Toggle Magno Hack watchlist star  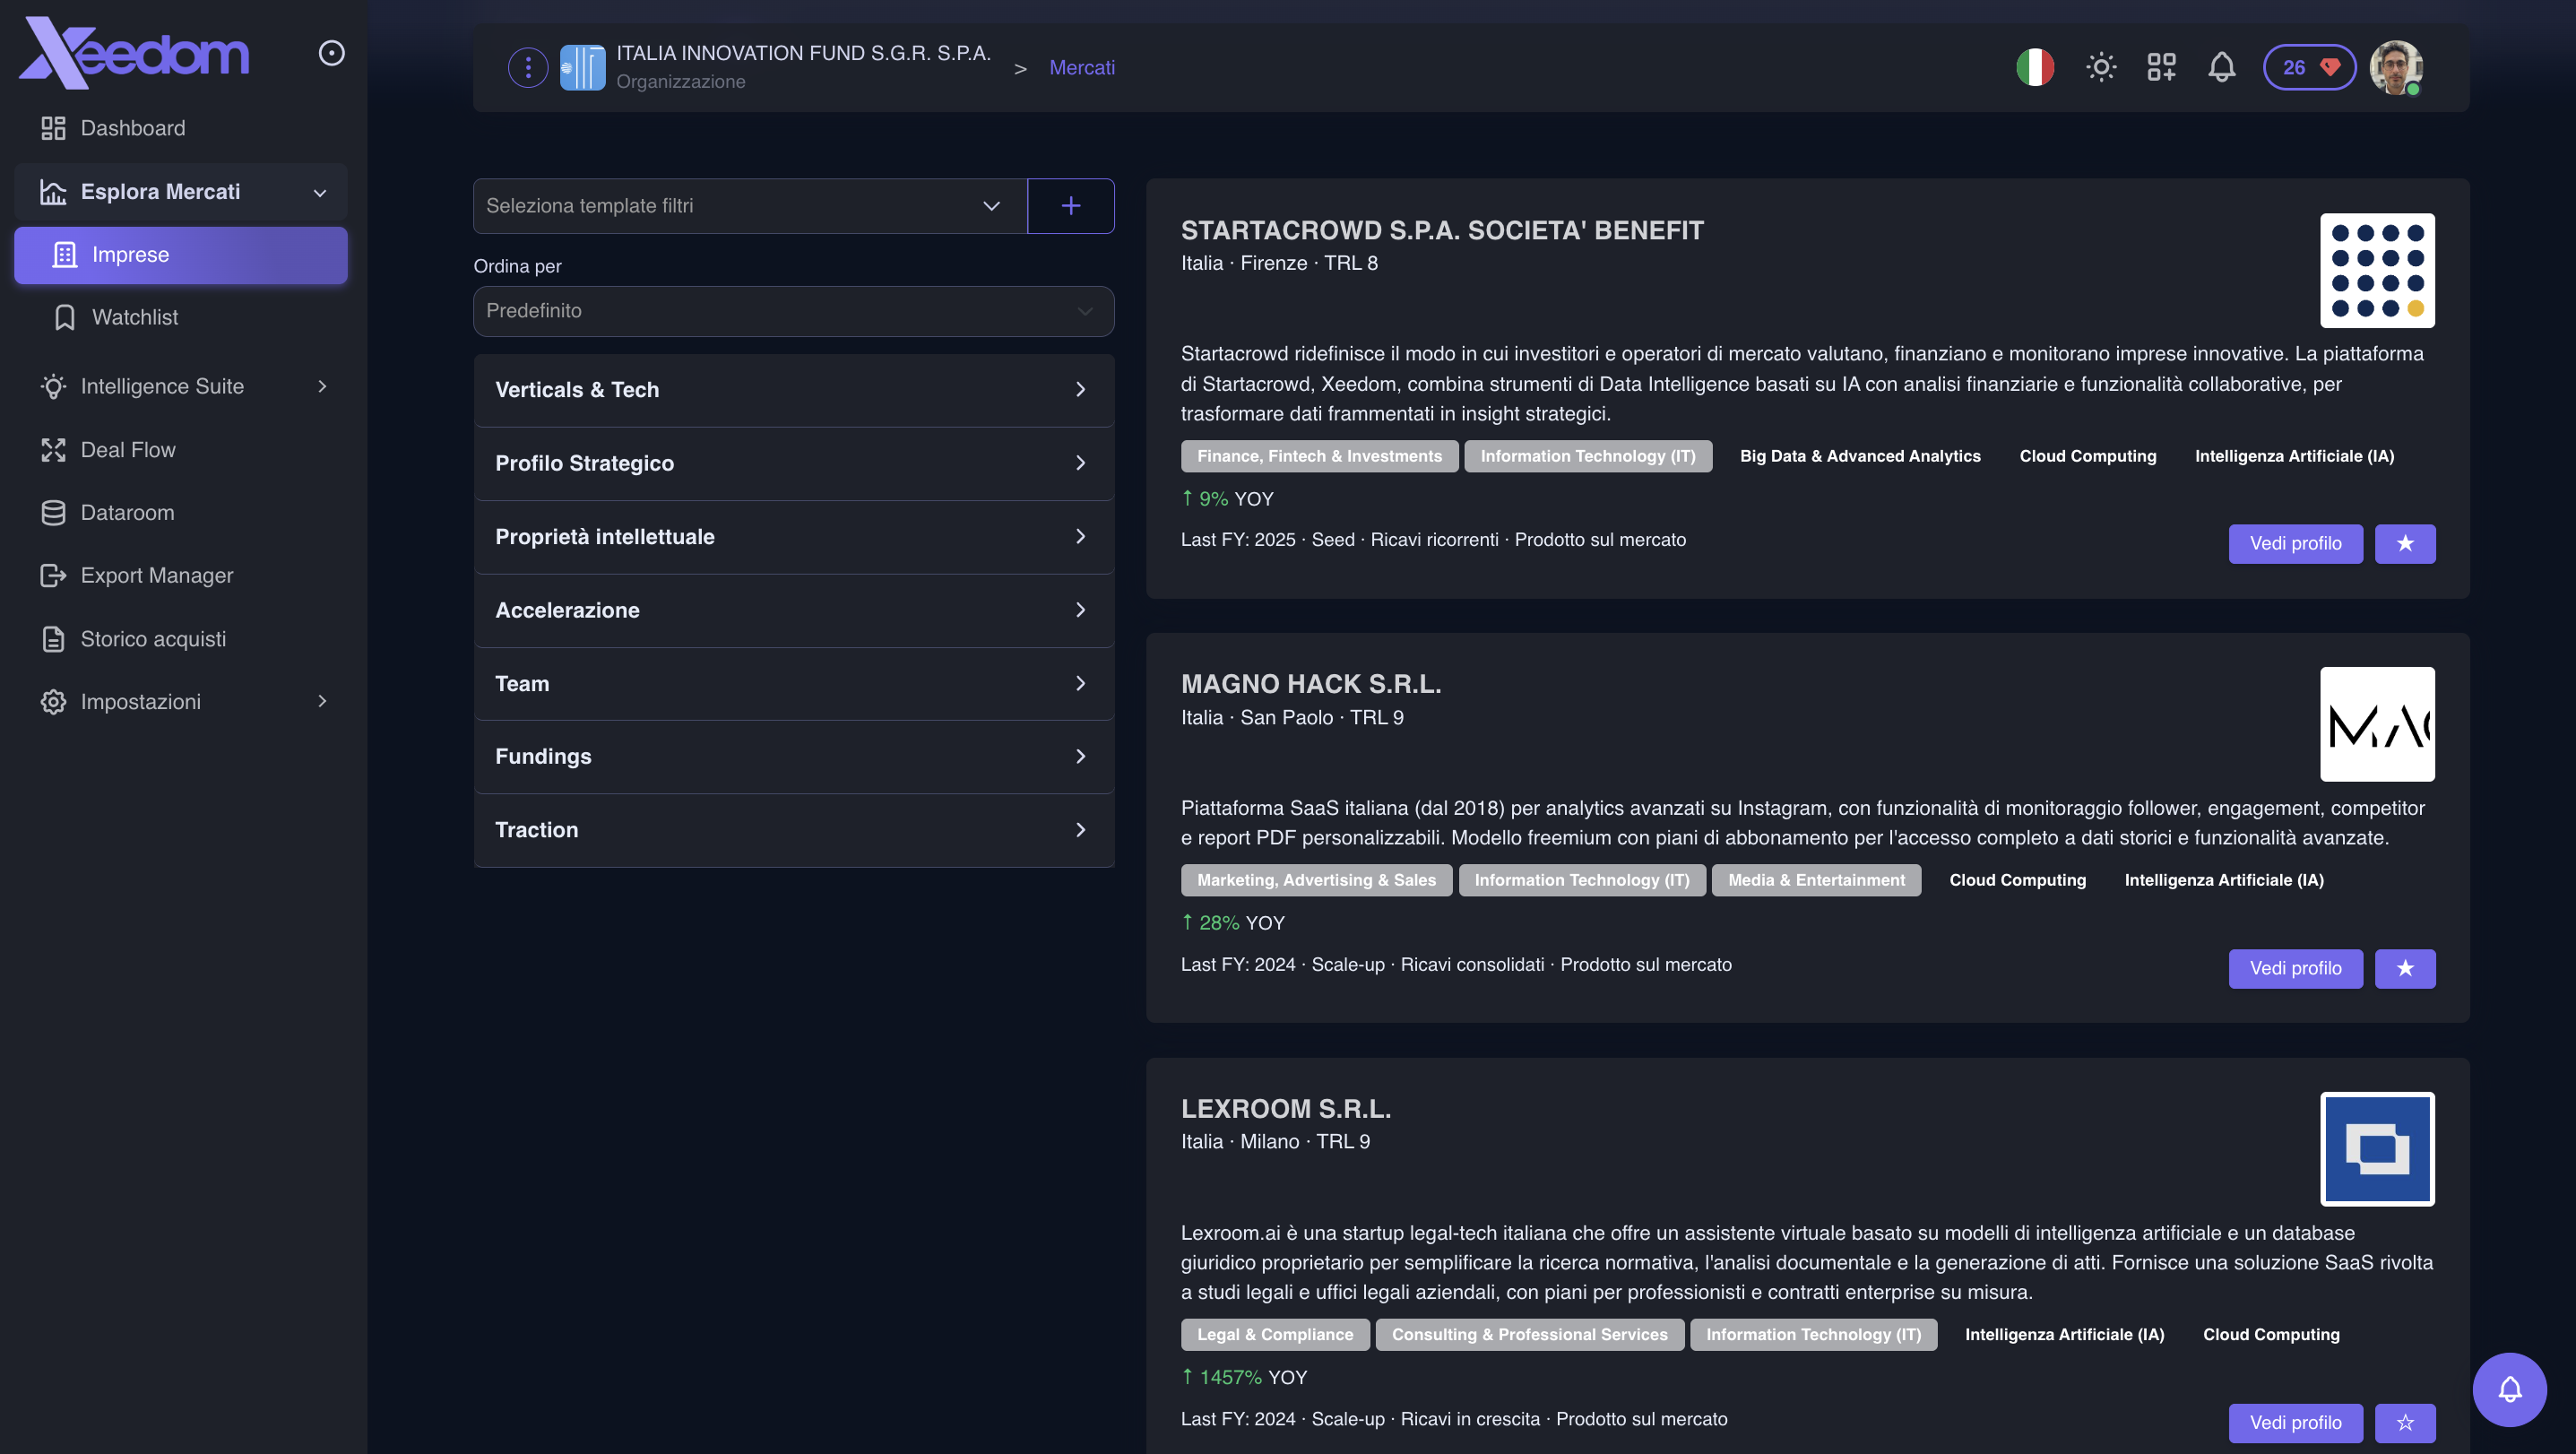[x=2405, y=968]
